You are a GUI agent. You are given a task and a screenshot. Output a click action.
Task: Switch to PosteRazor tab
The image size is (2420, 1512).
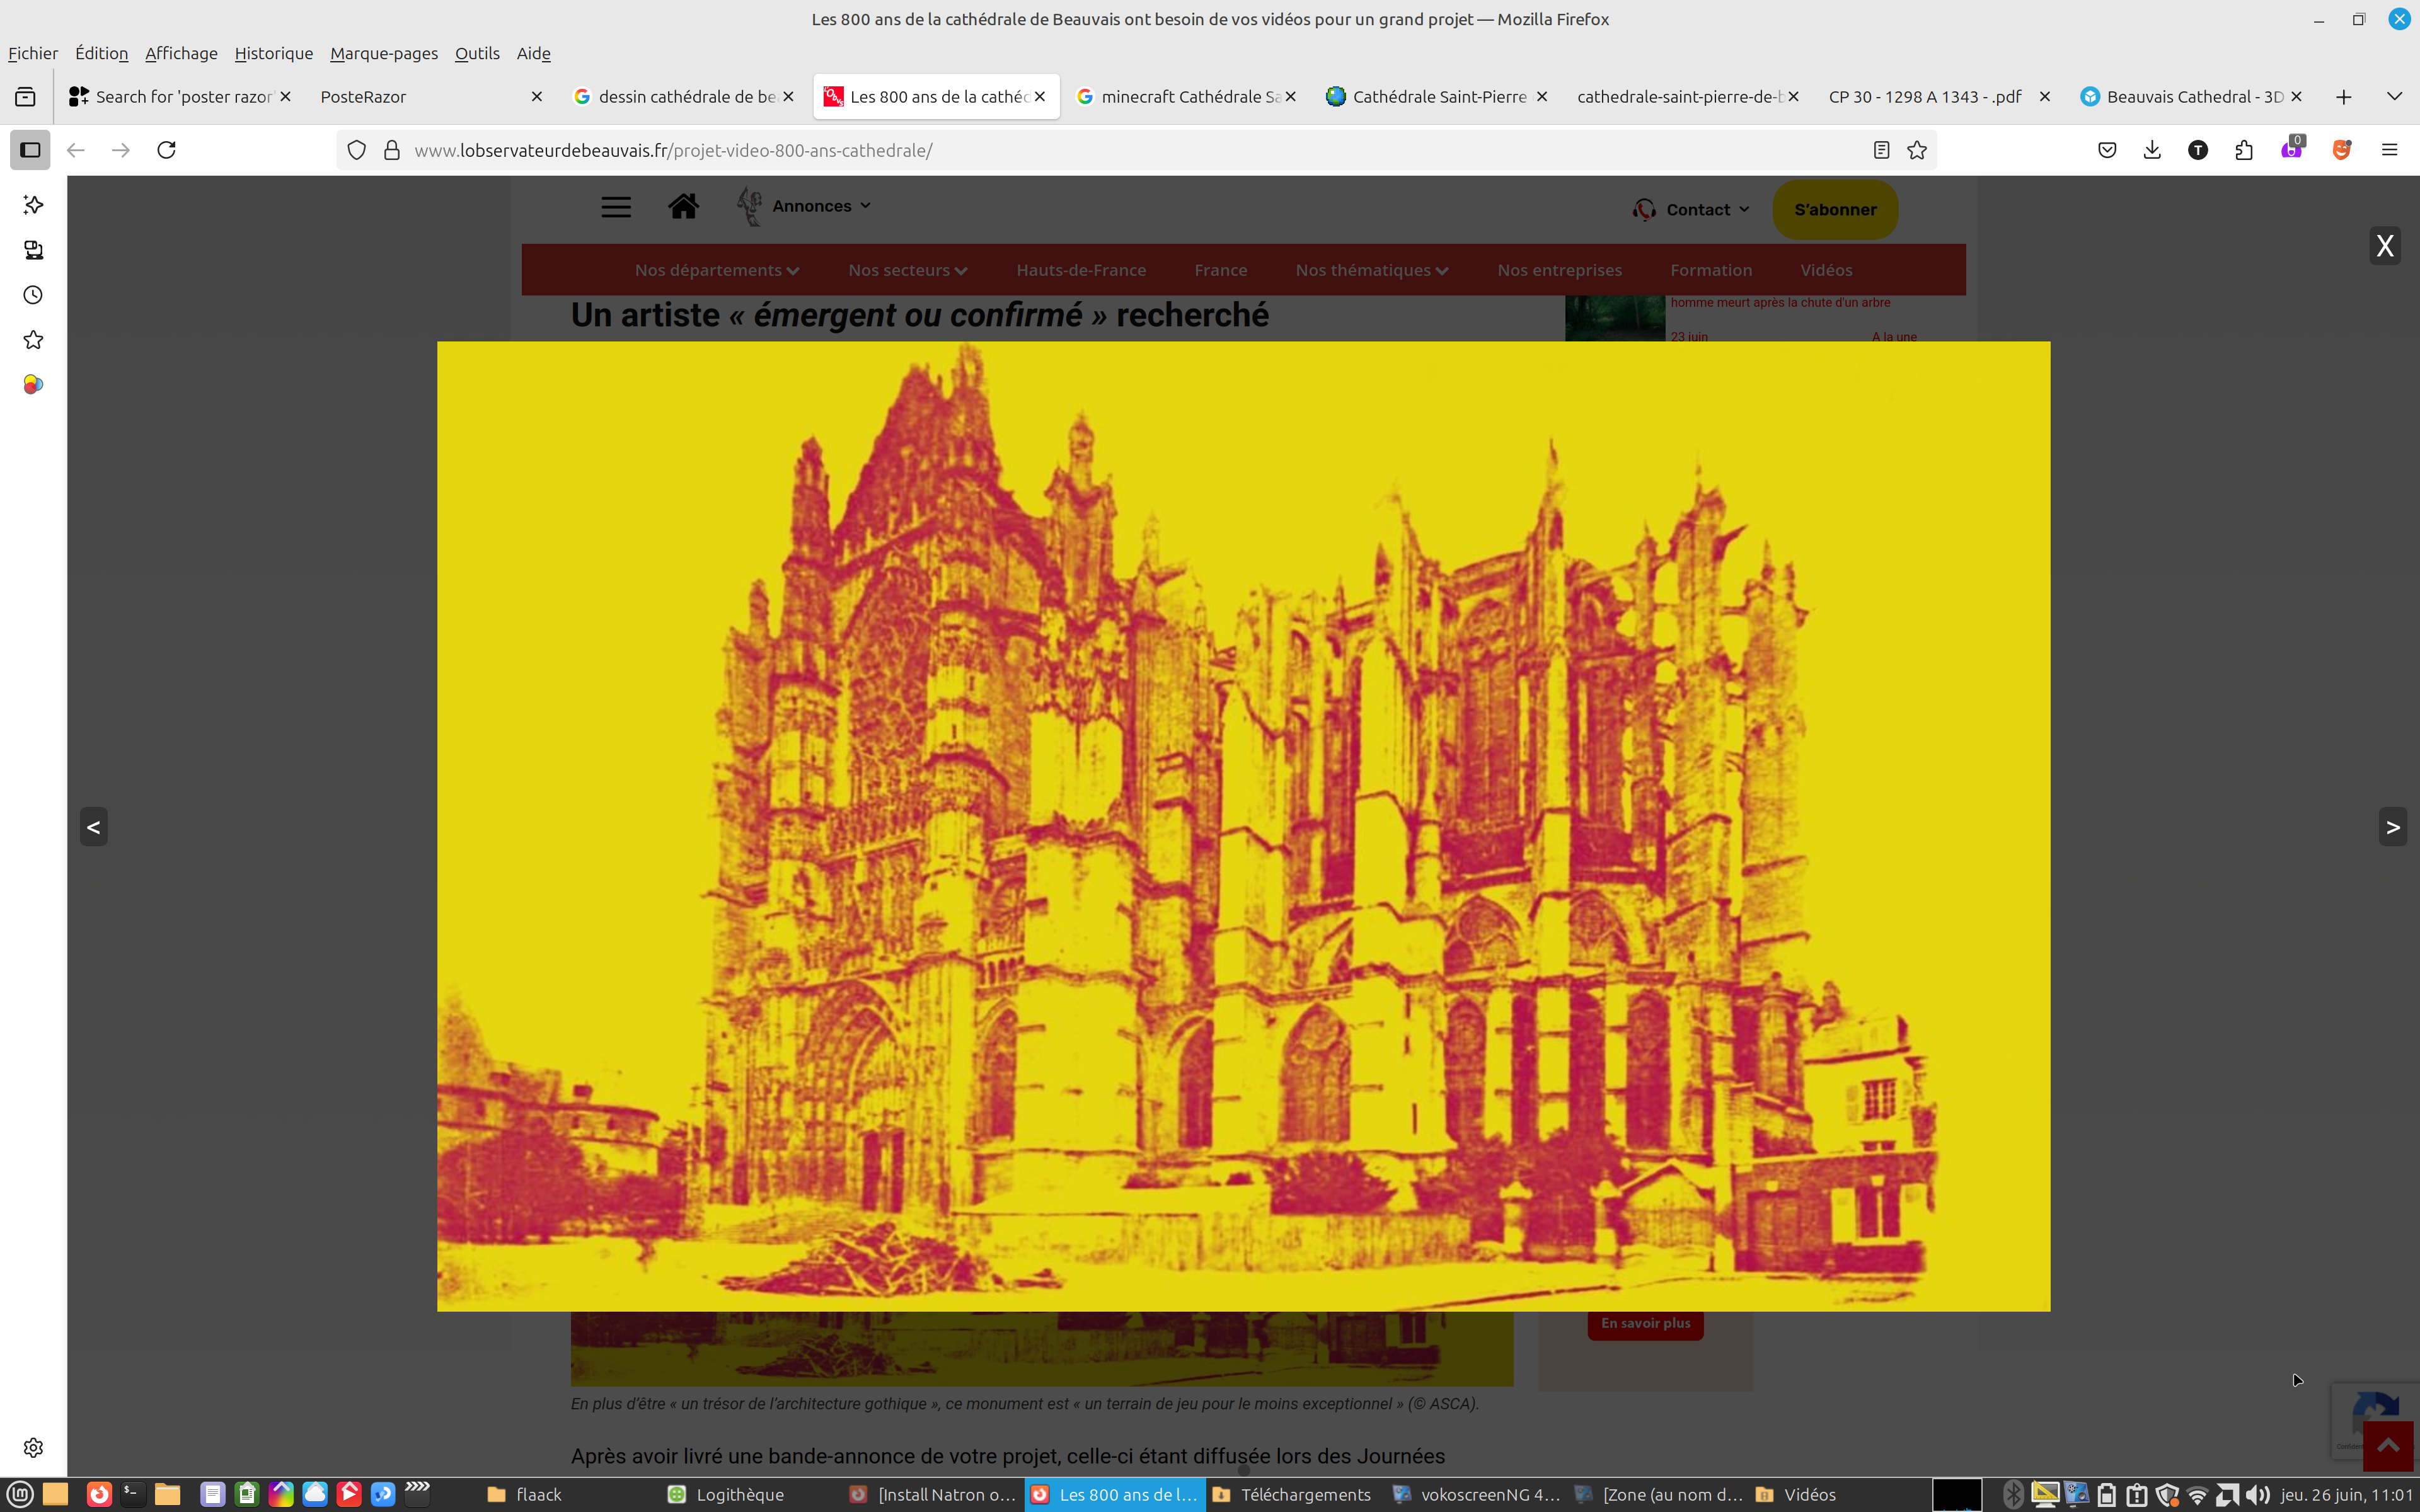click(x=420, y=96)
